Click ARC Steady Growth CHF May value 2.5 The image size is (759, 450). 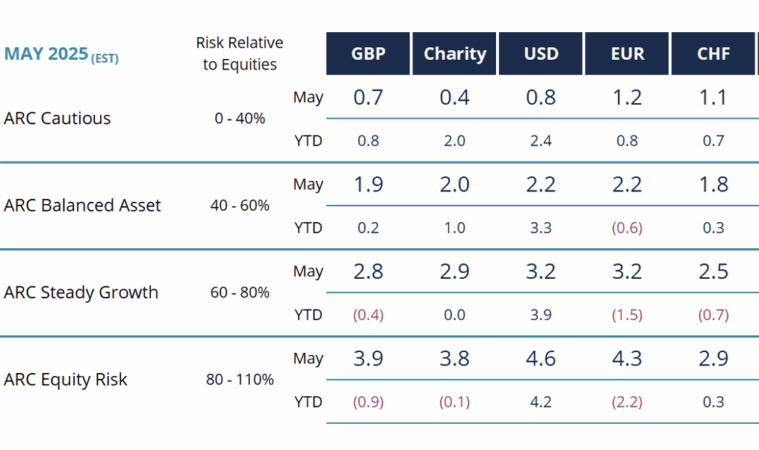(713, 271)
